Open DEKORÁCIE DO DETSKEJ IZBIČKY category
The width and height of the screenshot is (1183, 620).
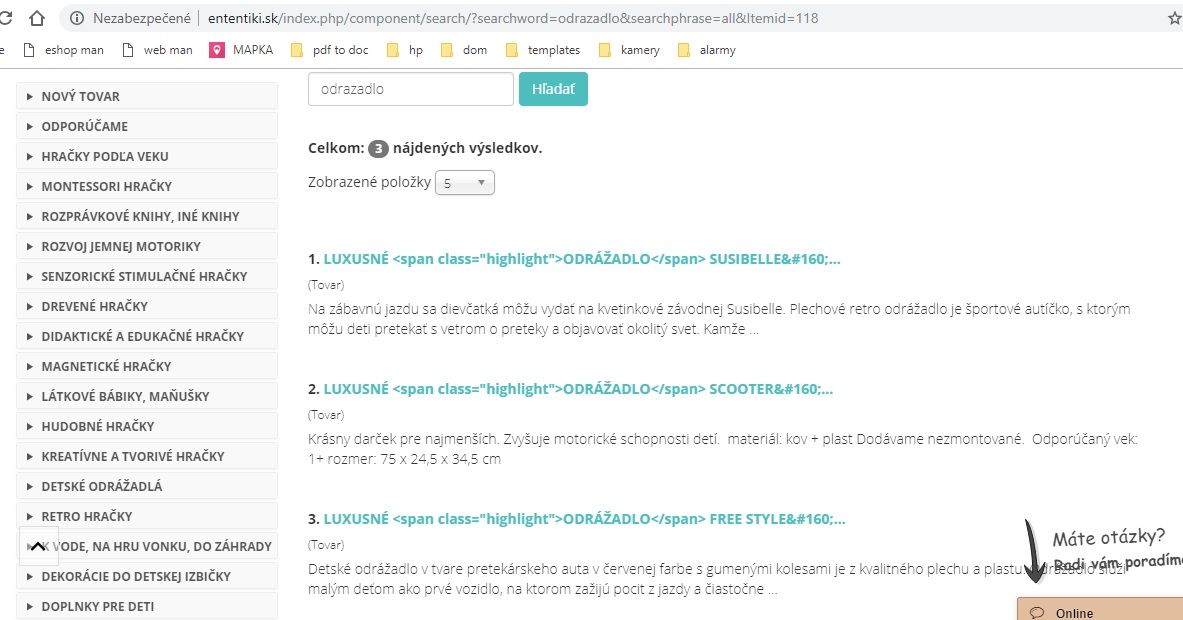pyautogui.click(x=147, y=576)
